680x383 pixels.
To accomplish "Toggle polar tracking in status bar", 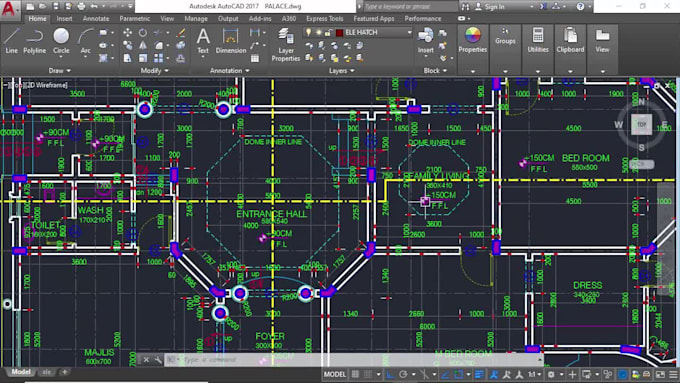I will (403, 374).
